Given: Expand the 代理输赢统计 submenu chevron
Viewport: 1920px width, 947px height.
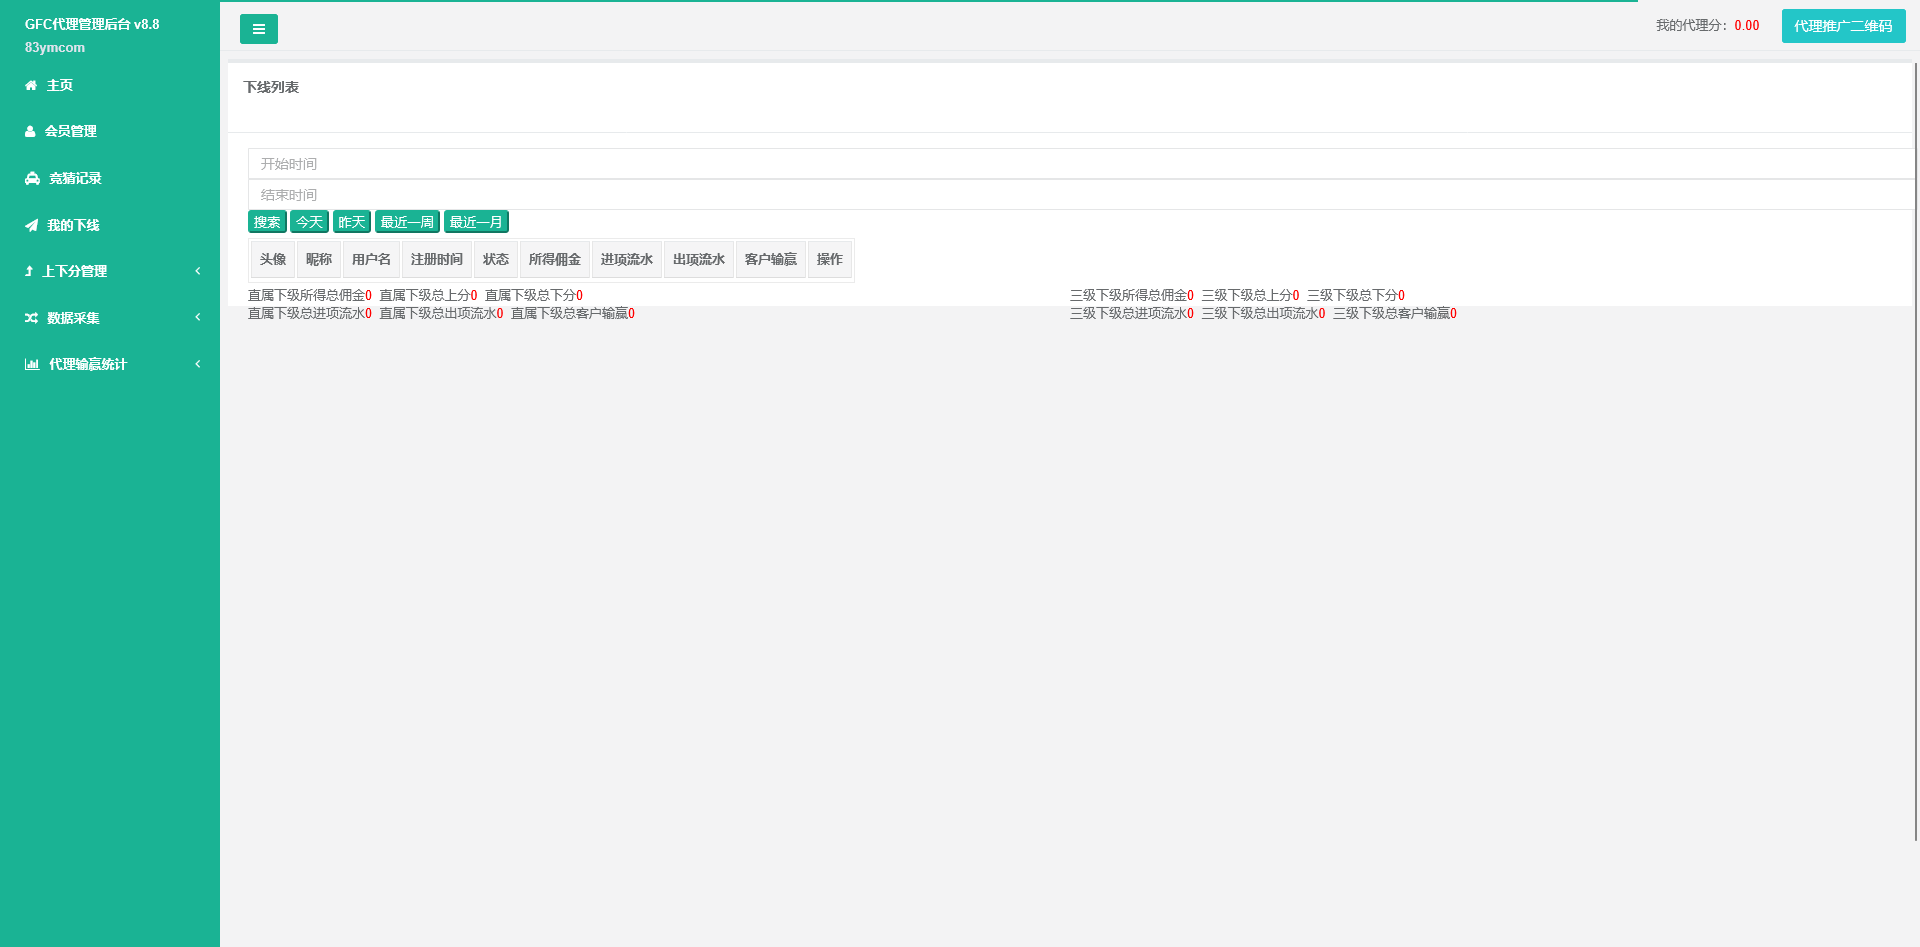Looking at the screenshot, I should 198,364.
